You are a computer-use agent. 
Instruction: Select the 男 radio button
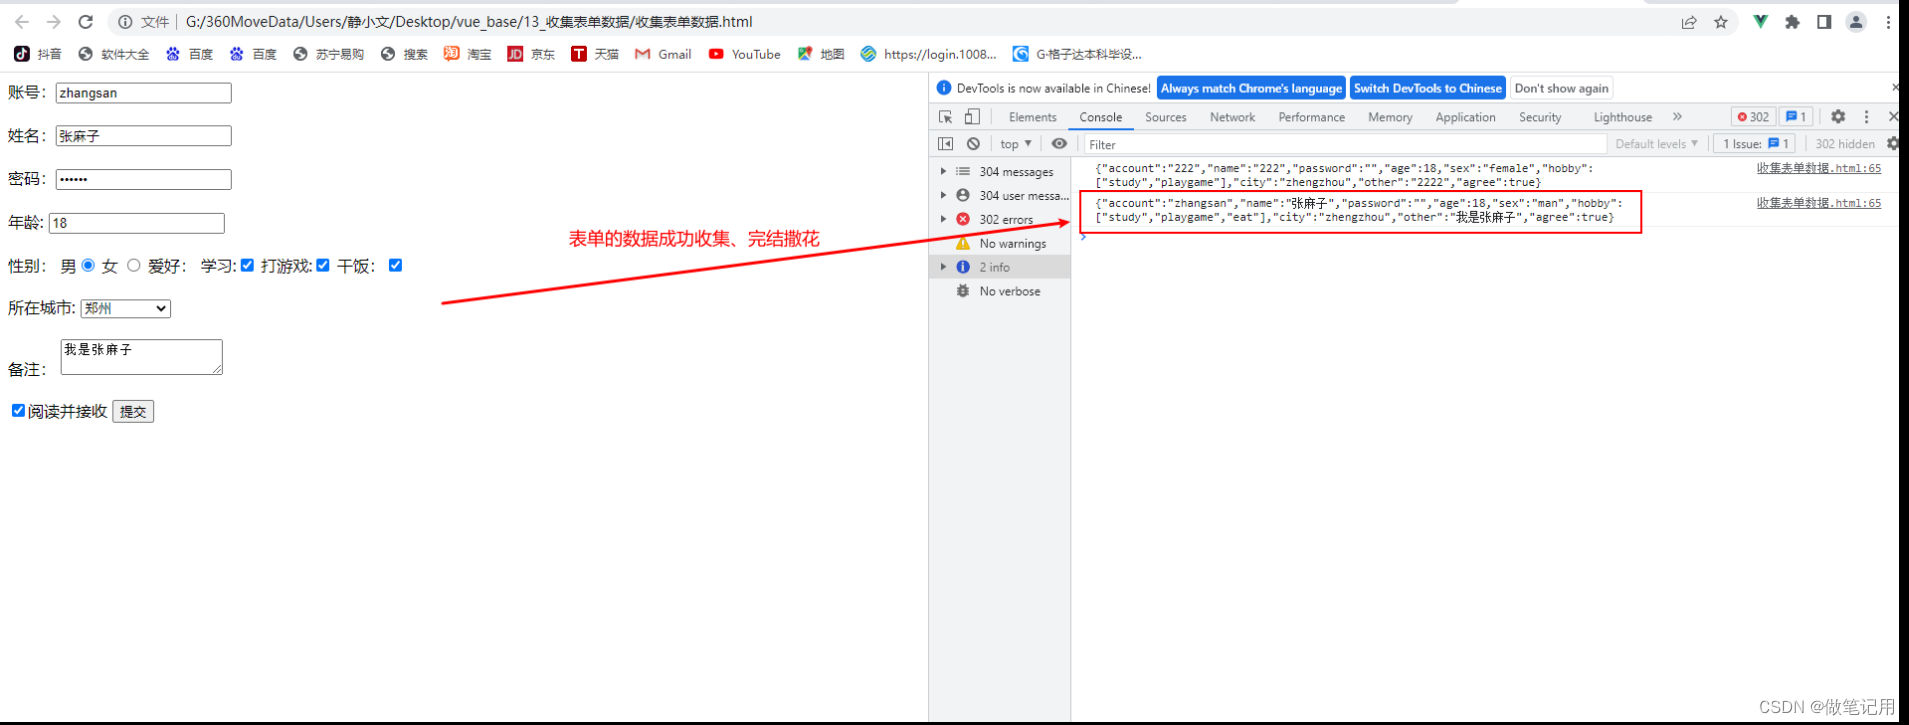click(x=88, y=265)
